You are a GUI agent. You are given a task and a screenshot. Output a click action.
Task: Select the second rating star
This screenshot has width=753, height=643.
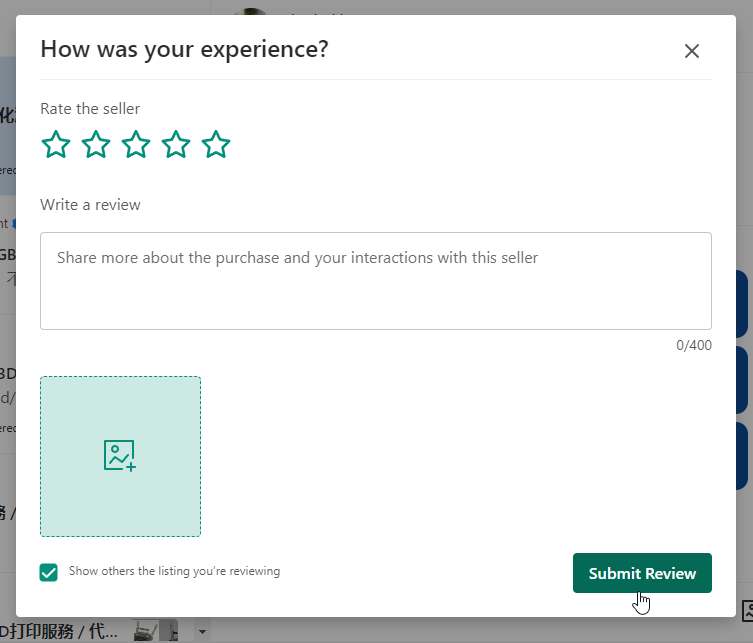[x=96, y=145]
